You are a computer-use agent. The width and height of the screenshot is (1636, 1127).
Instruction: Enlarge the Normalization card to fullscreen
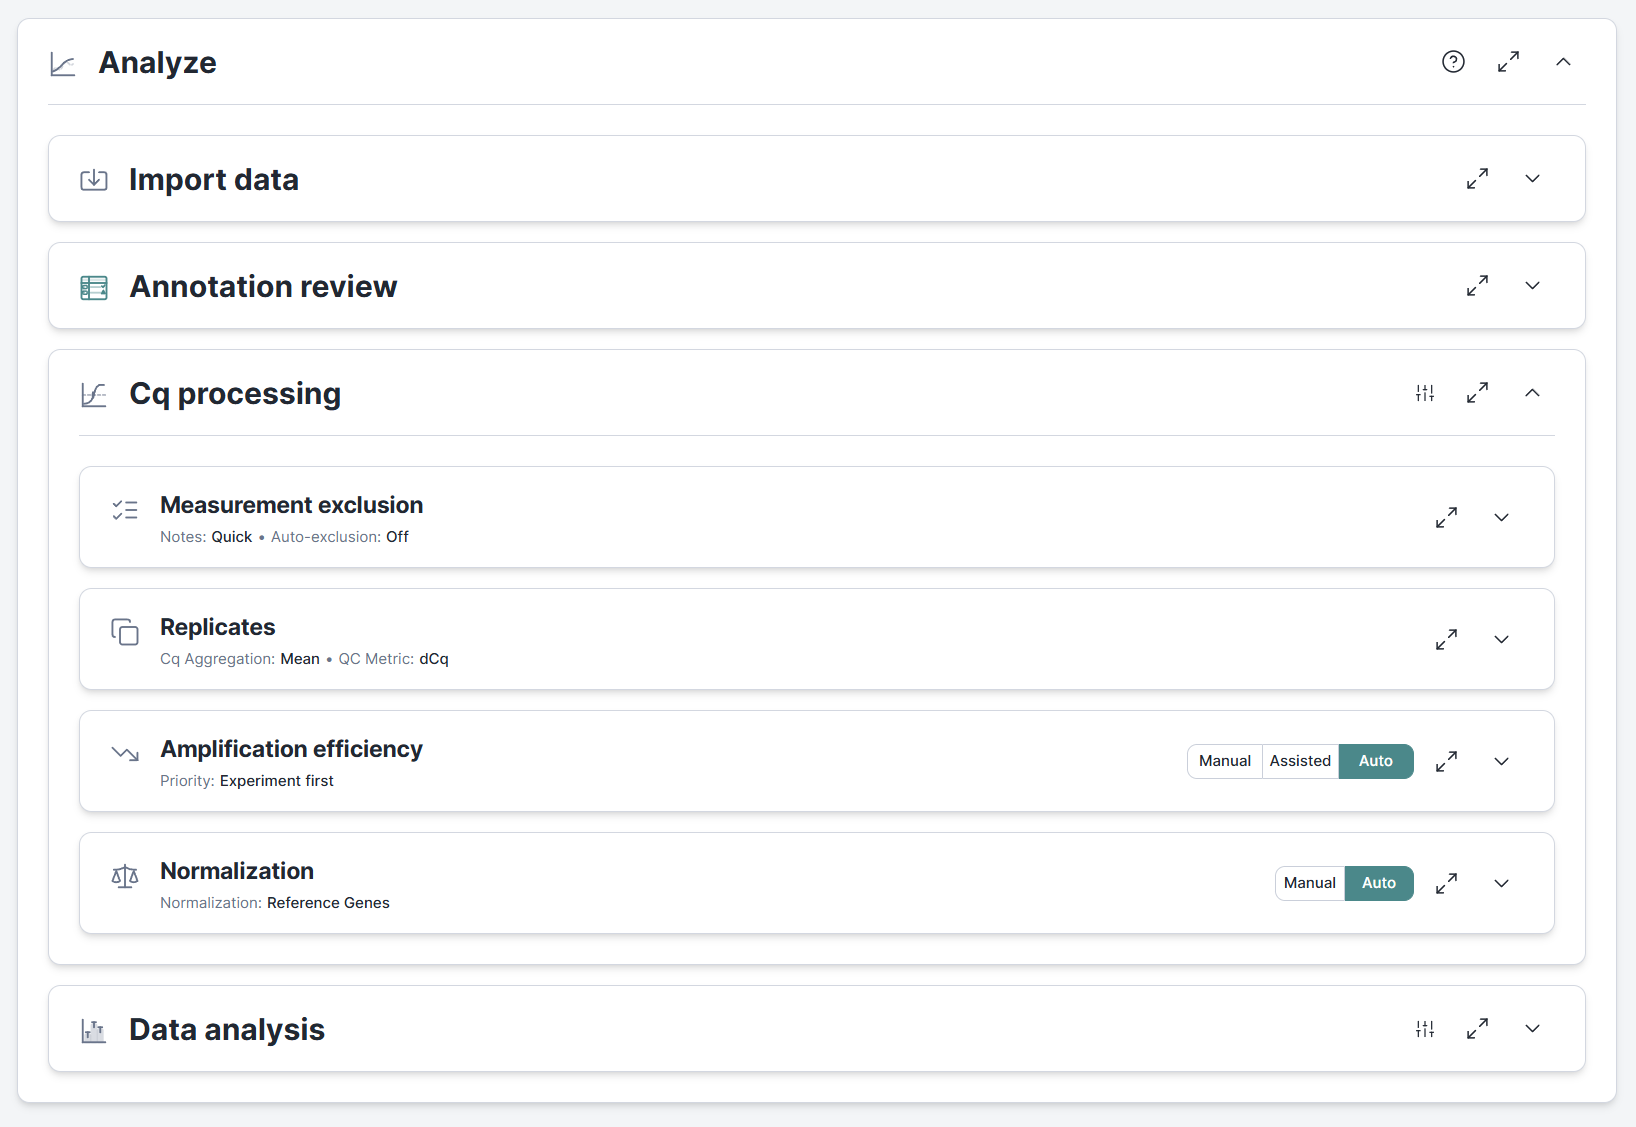point(1446,883)
